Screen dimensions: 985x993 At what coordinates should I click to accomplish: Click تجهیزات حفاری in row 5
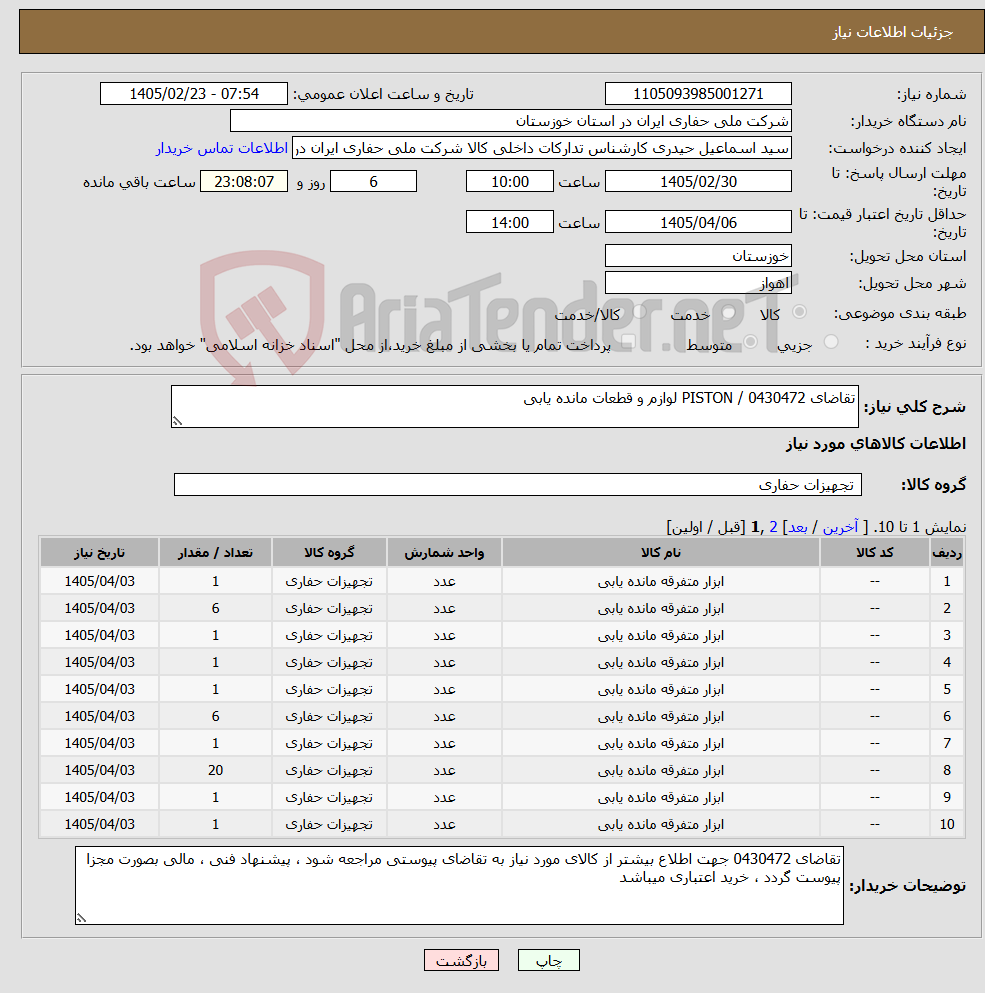[x=329, y=689]
